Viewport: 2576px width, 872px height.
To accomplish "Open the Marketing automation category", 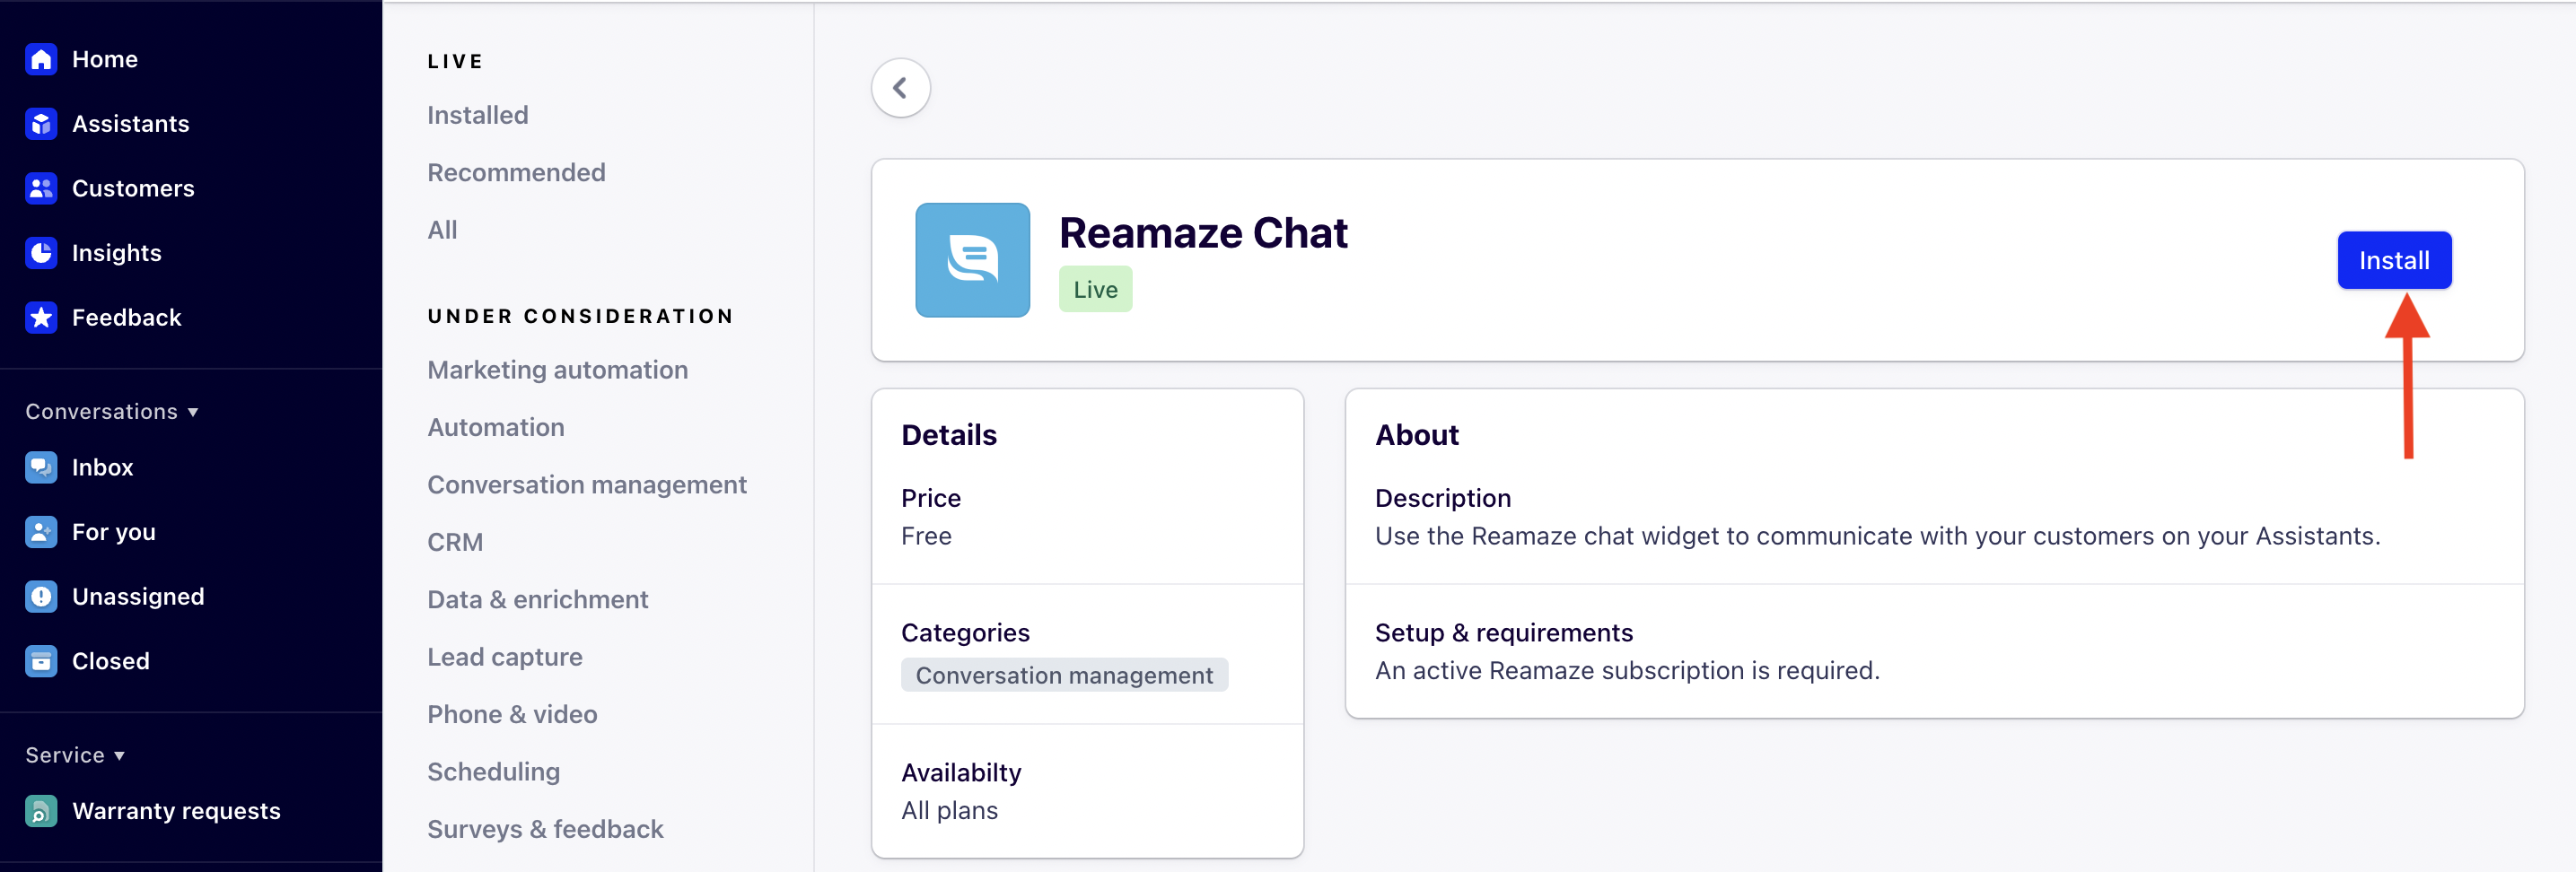I will pos(557,370).
